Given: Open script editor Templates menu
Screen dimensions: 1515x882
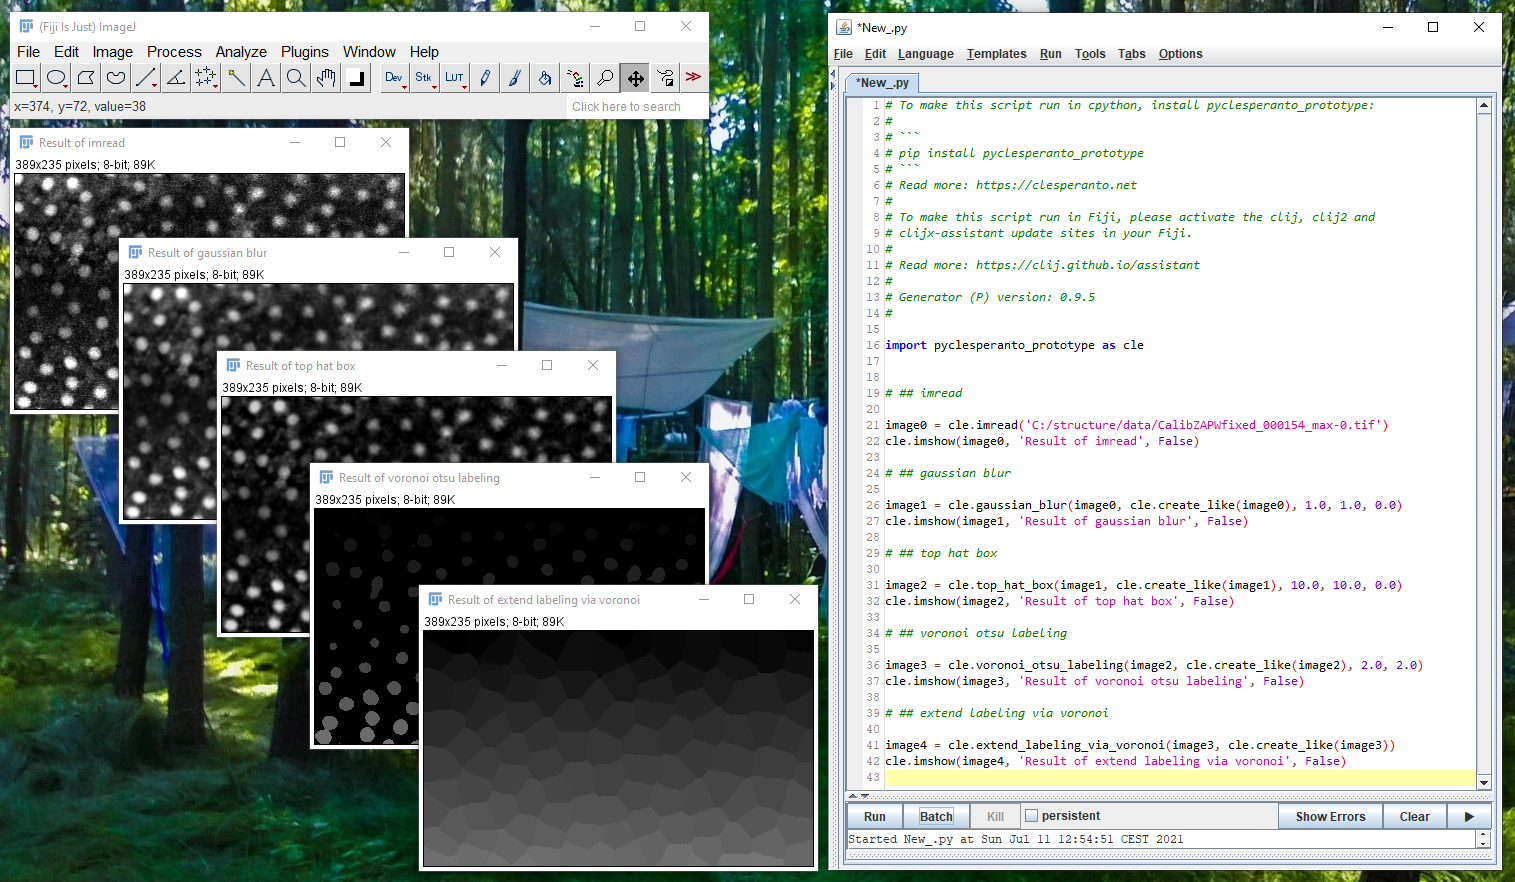Looking at the screenshot, I should (x=997, y=54).
